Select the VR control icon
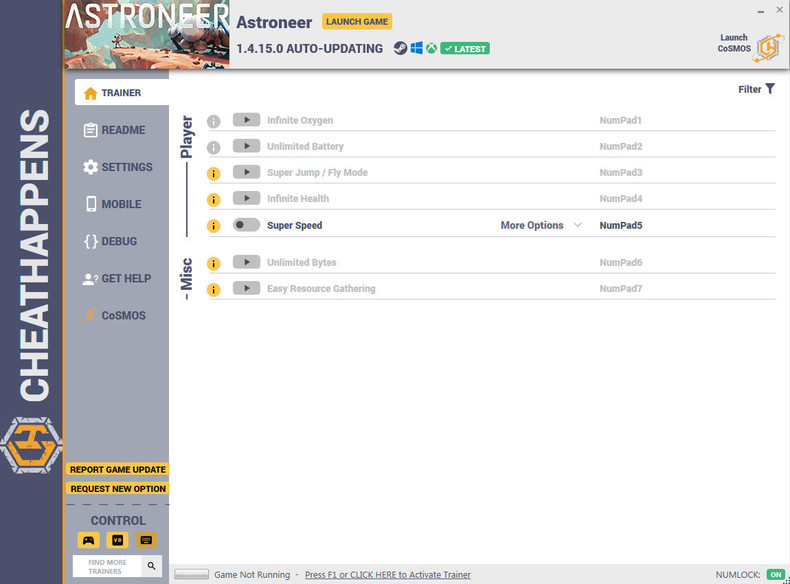This screenshot has width=790, height=584. (117, 540)
